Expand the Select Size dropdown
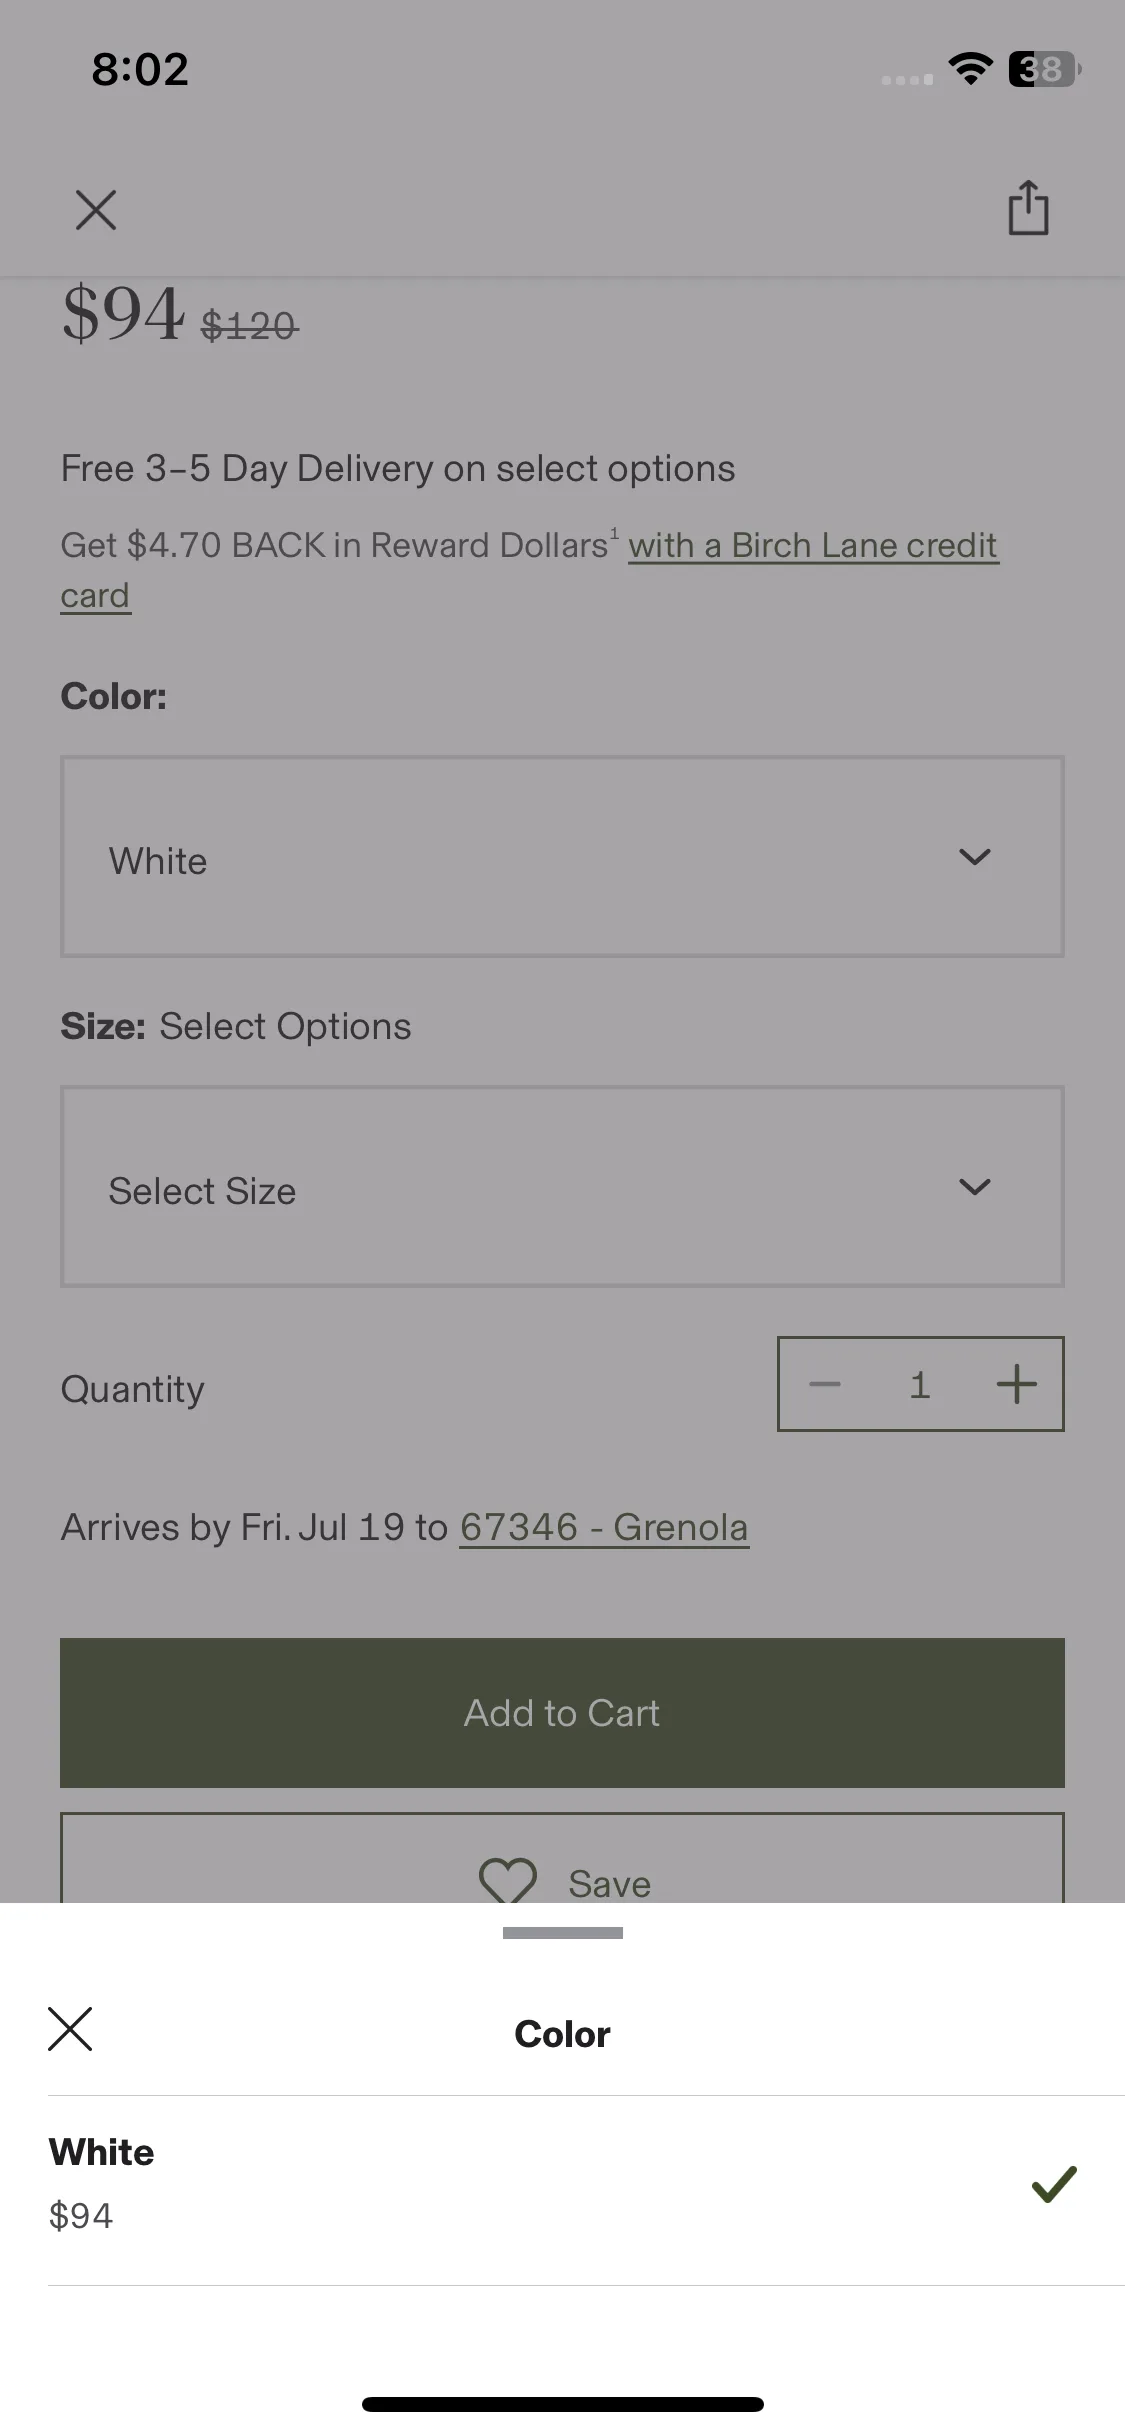The image size is (1125, 2436). (562, 1187)
